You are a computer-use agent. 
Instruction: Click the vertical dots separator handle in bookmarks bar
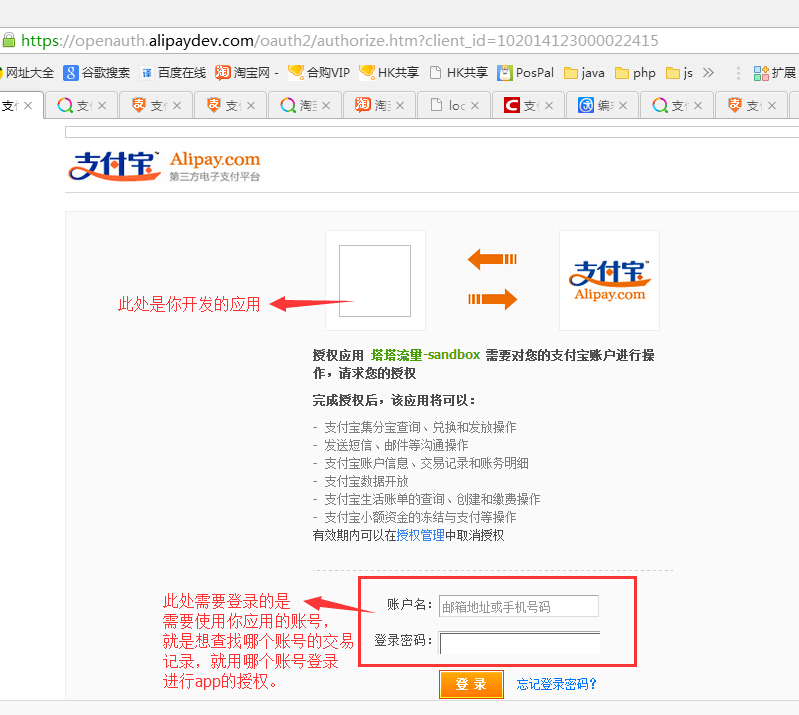[x=738, y=73]
